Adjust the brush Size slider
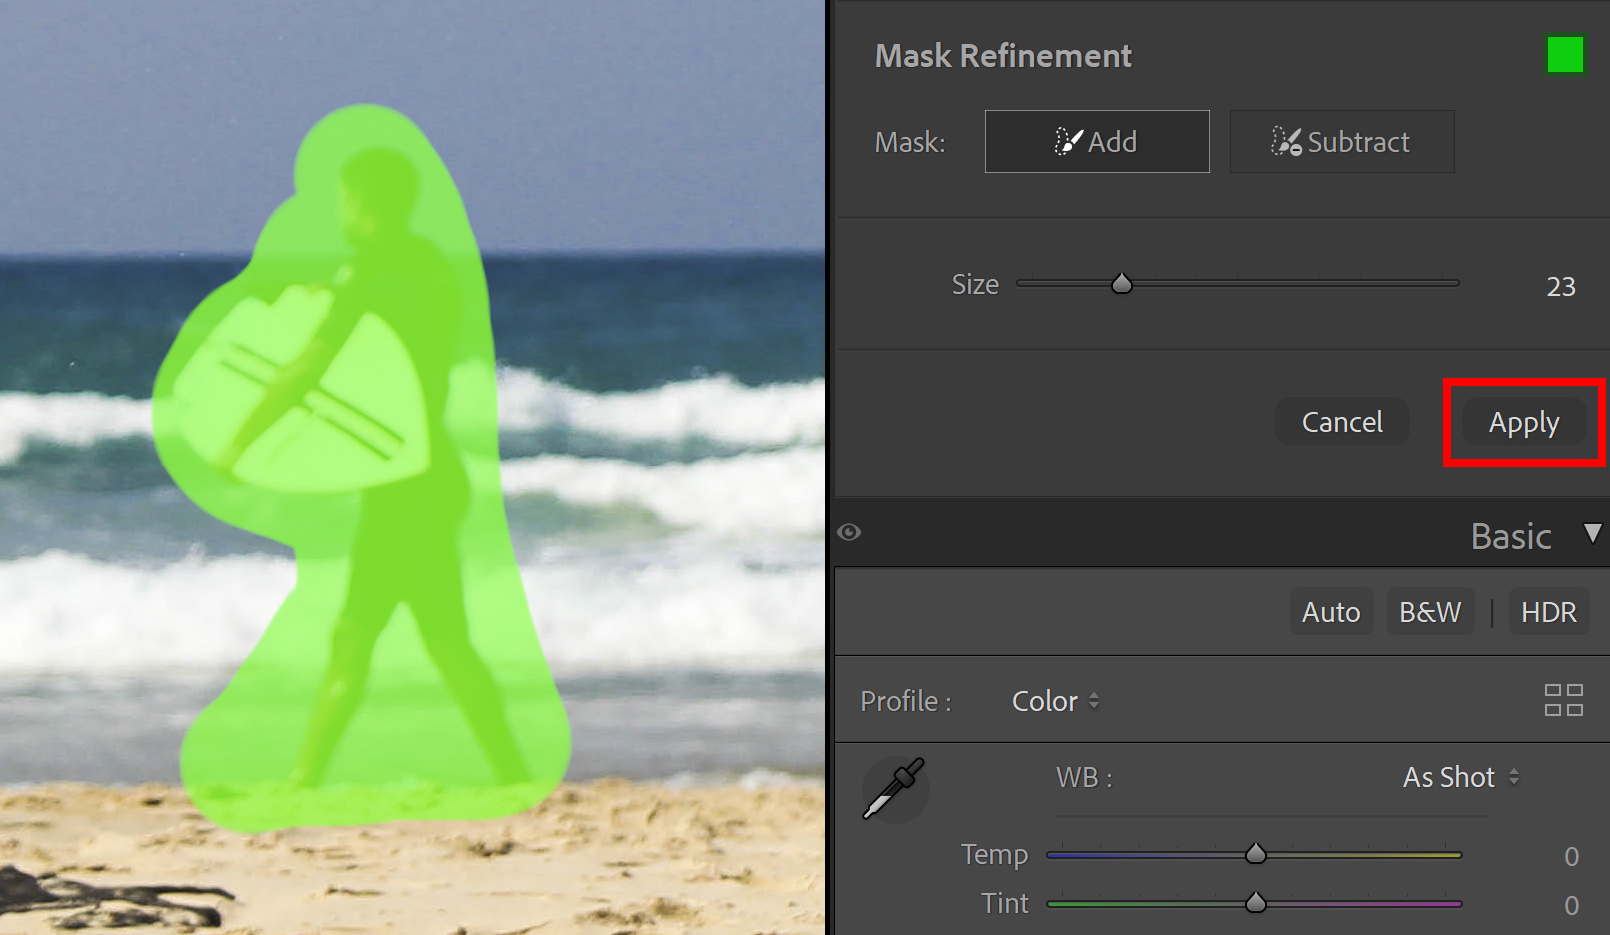Screen dimensions: 1610x935 (1121, 283)
